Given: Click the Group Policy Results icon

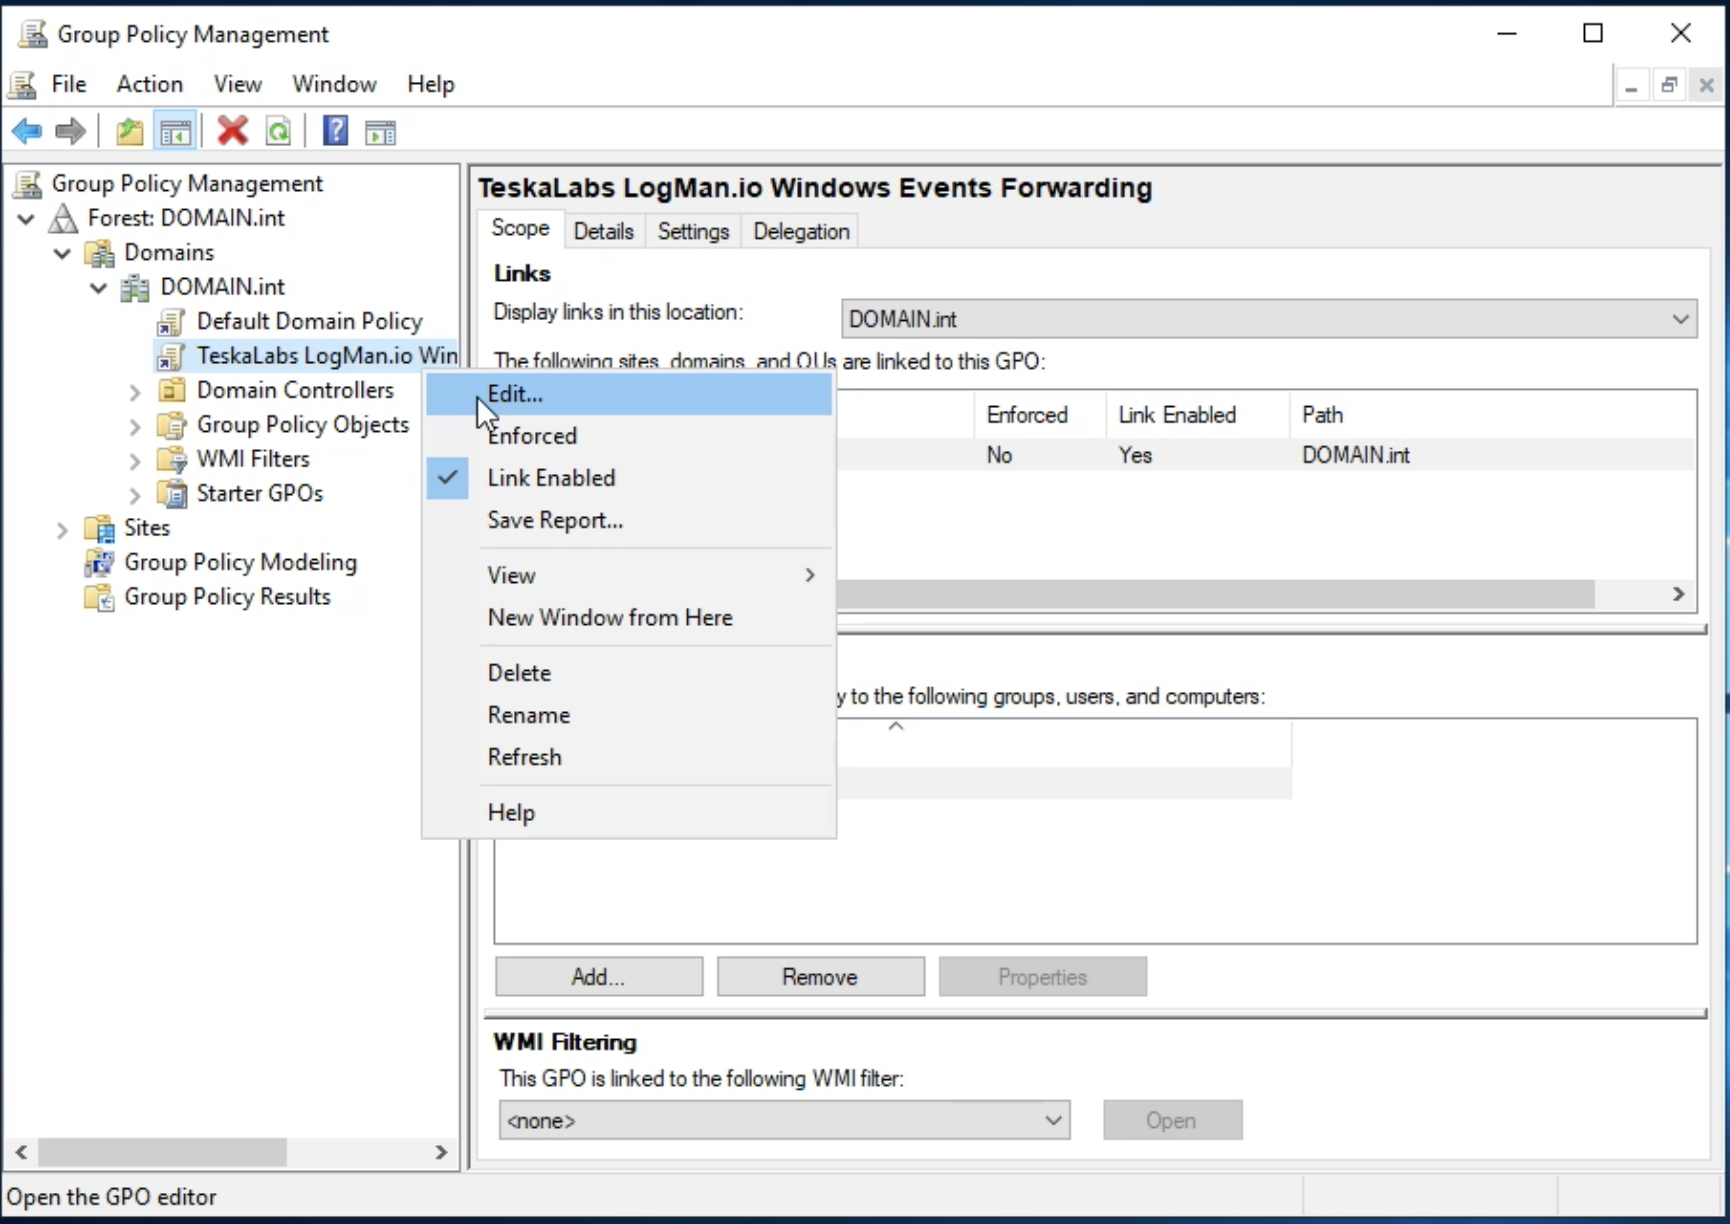Looking at the screenshot, I should 99,597.
